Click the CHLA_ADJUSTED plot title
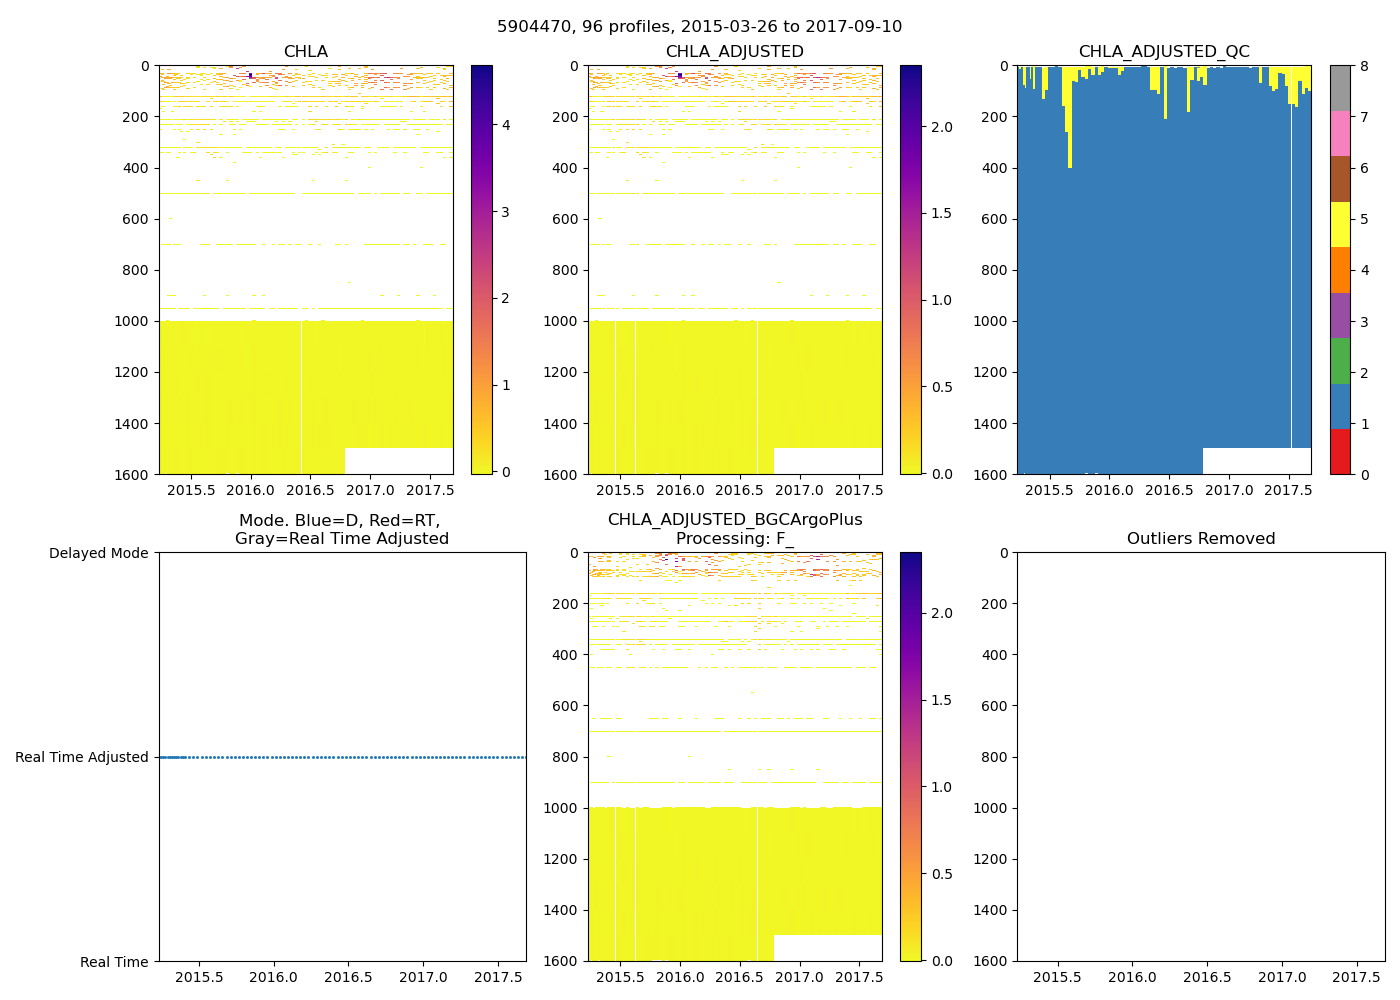The height and width of the screenshot is (1000, 1400). click(x=734, y=52)
